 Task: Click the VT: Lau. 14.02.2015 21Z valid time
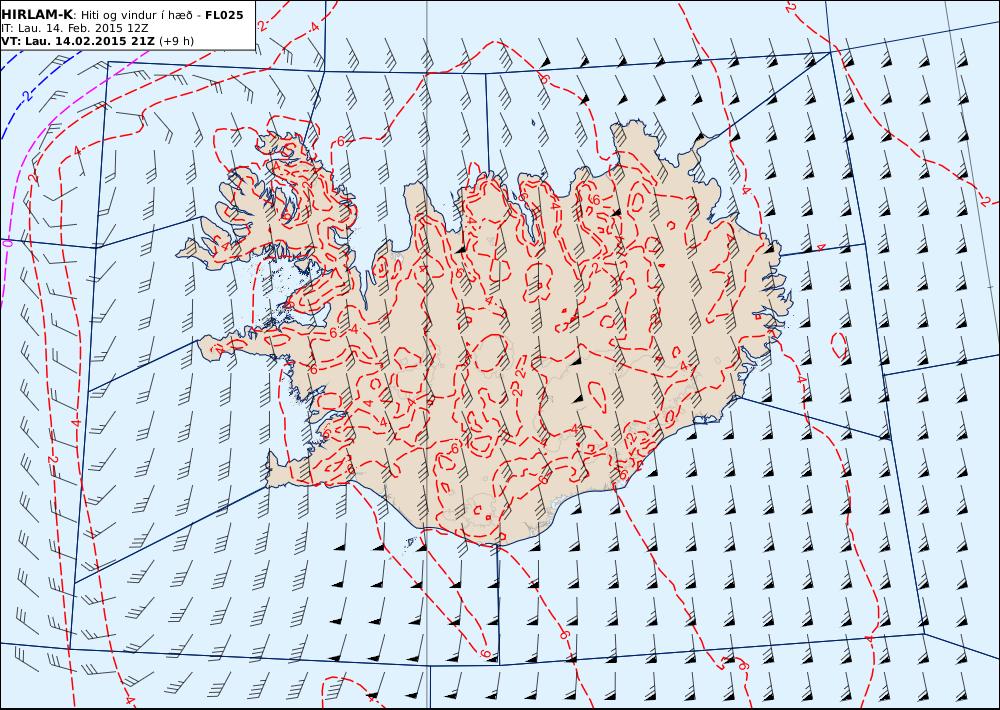(x=78, y=41)
